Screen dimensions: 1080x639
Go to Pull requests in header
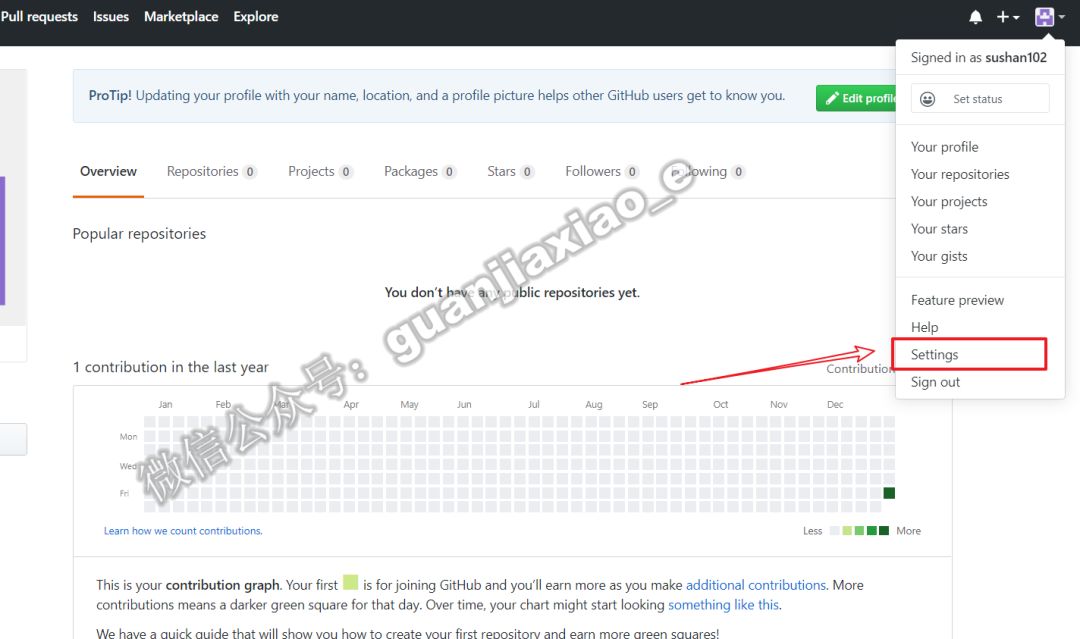coord(39,17)
